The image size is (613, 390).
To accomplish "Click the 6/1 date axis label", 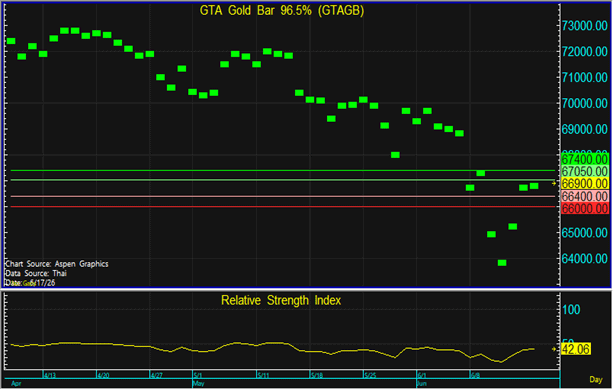I will [422, 375].
